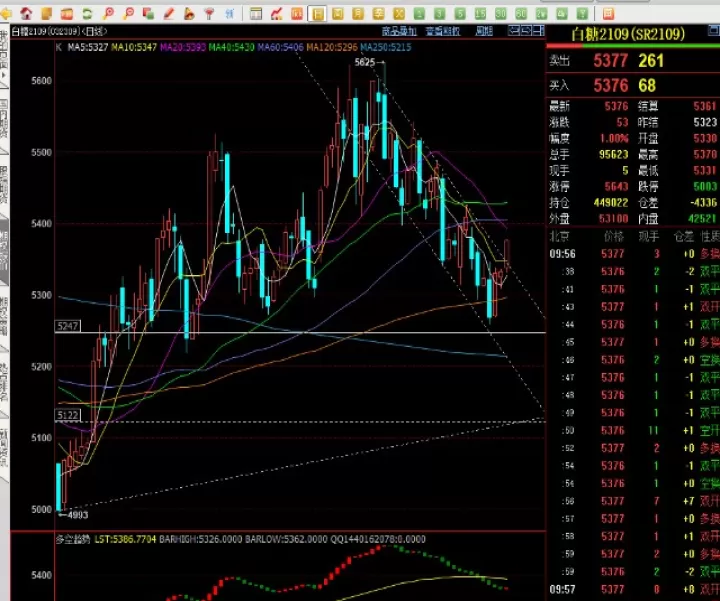This screenshot has height=601, width=720.
Task: Click the buy price 5376 in the quote panel
Action: coord(610,85)
